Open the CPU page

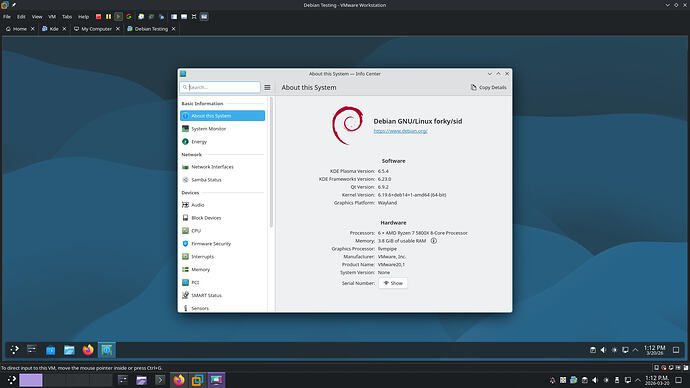[x=223, y=231]
